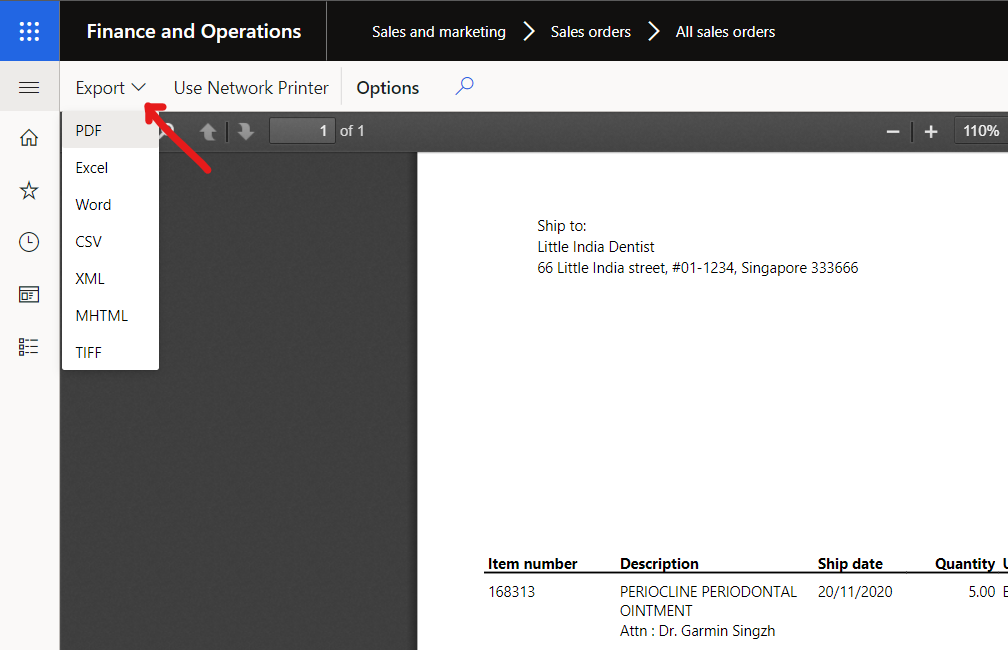
Task: Click the Item number column header
Action: click(532, 564)
